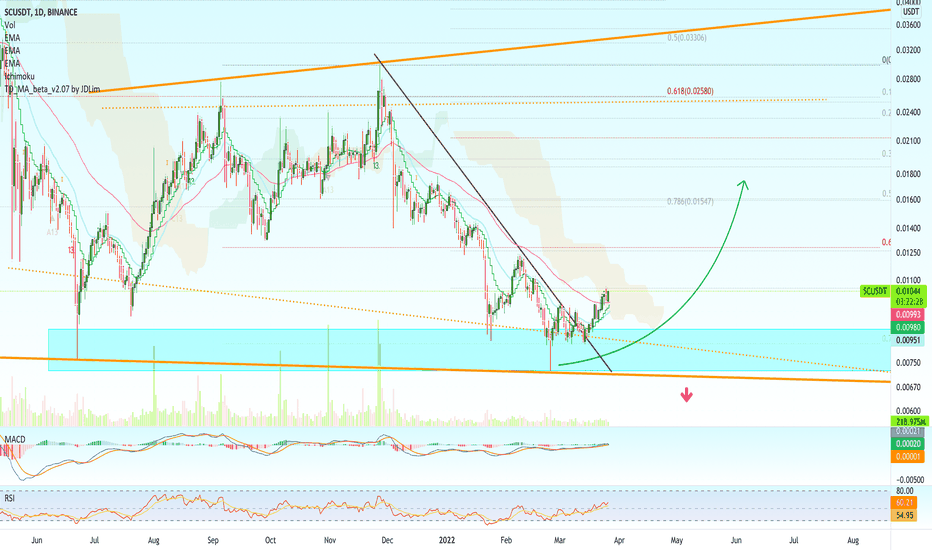Click the red 0.00993 price tag
This screenshot has height=550, width=932.
click(x=908, y=315)
